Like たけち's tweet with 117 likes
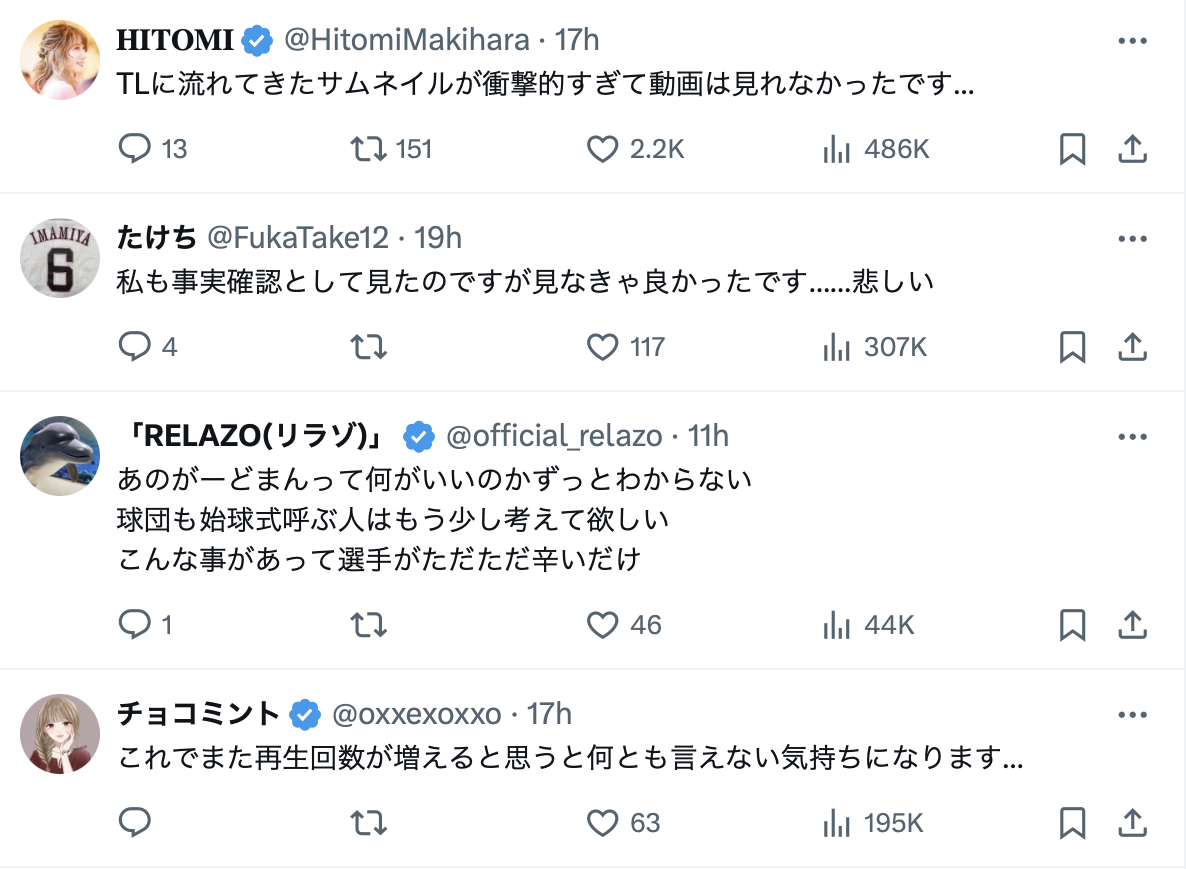The height and width of the screenshot is (869, 1186). (x=603, y=347)
